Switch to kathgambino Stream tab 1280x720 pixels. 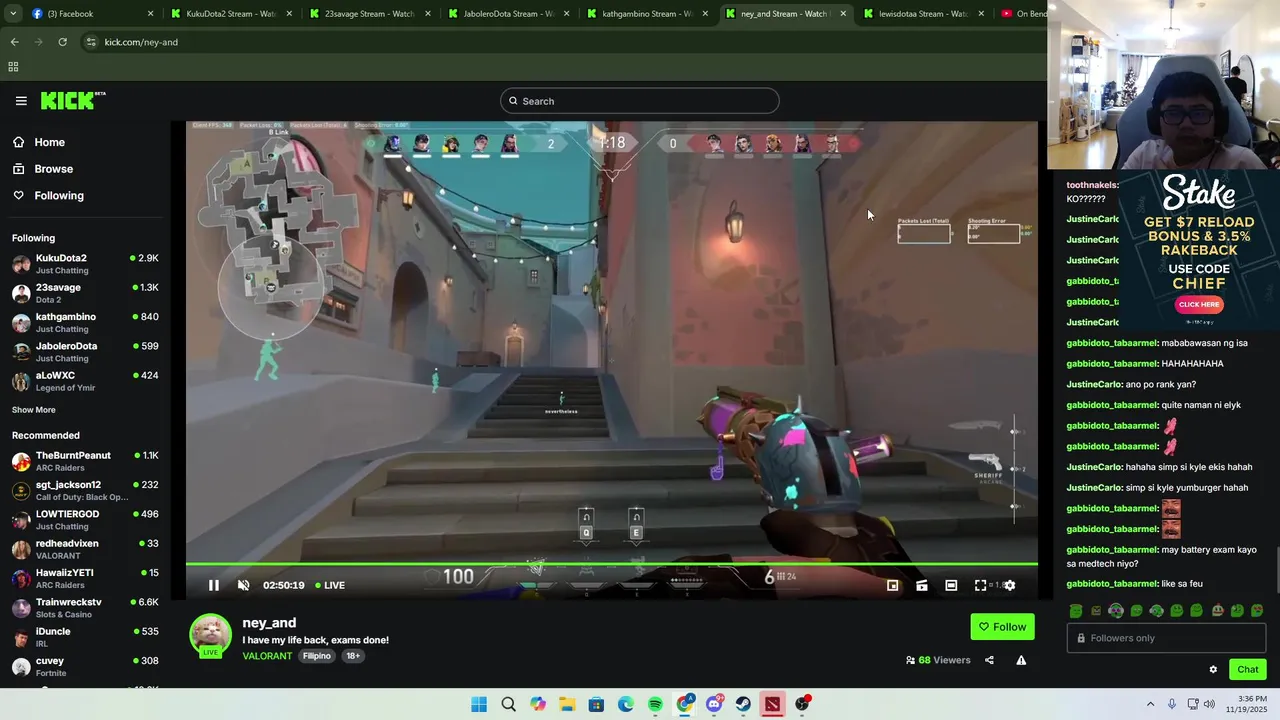(x=648, y=14)
